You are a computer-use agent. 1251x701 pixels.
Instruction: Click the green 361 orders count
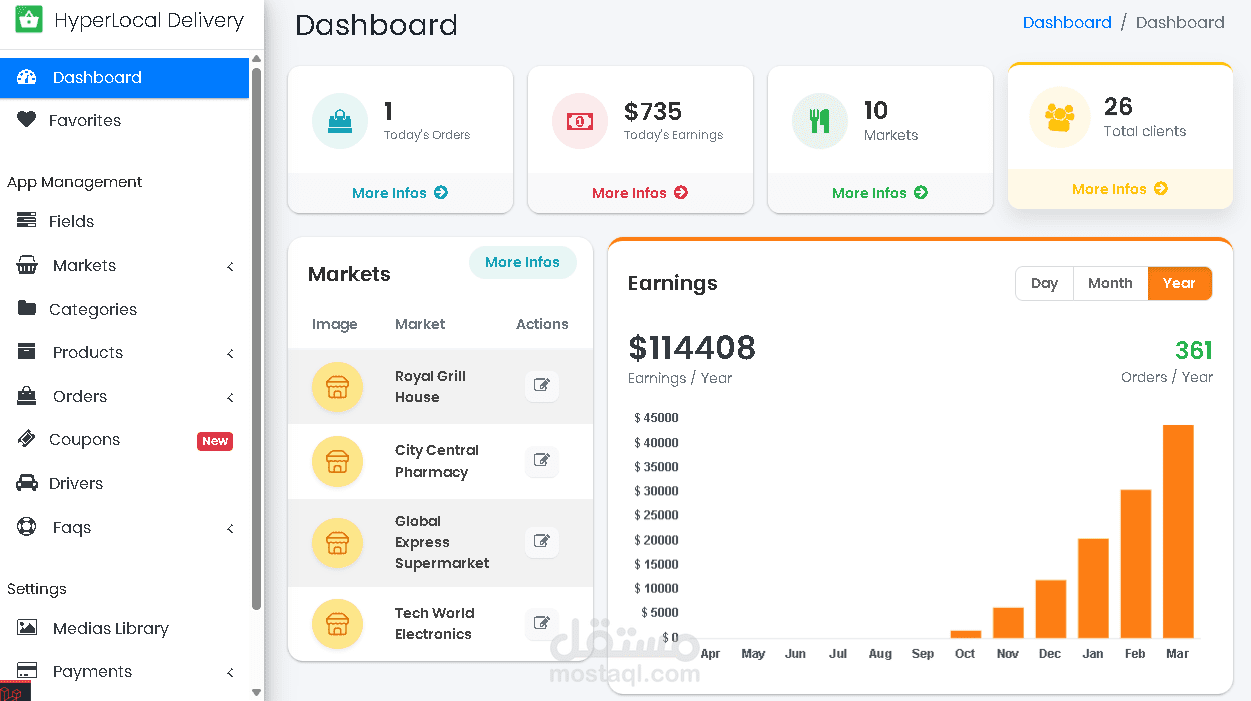pyautogui.click(x=1194, y=350)
